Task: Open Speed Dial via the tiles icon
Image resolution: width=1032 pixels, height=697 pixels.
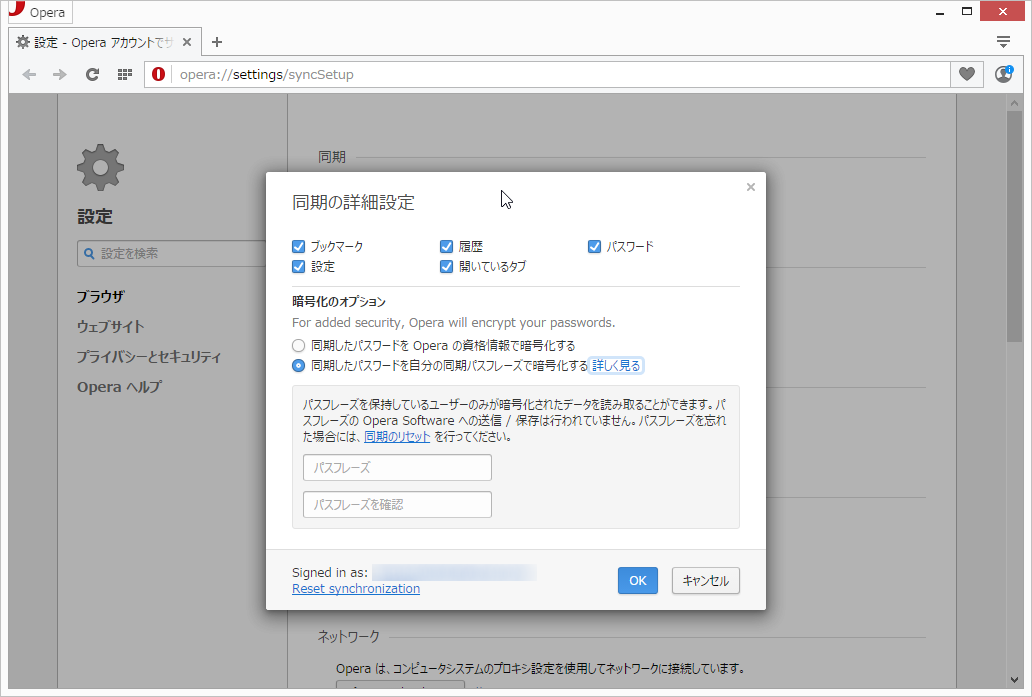Action: click(124, 74)
